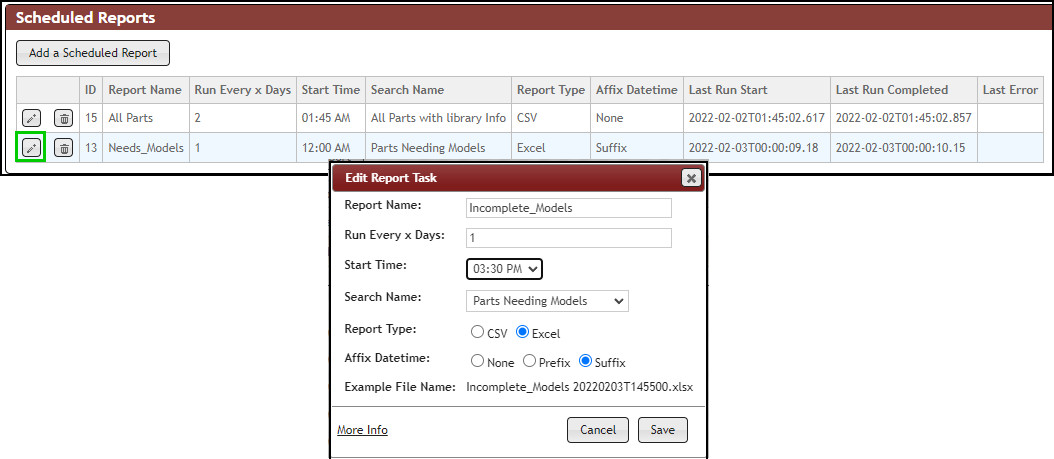The height and width of the screenshot is (459, 1054).
Task: Click 2022-02-02T01:45:02.617 timestamp
Action: (757, 118)
